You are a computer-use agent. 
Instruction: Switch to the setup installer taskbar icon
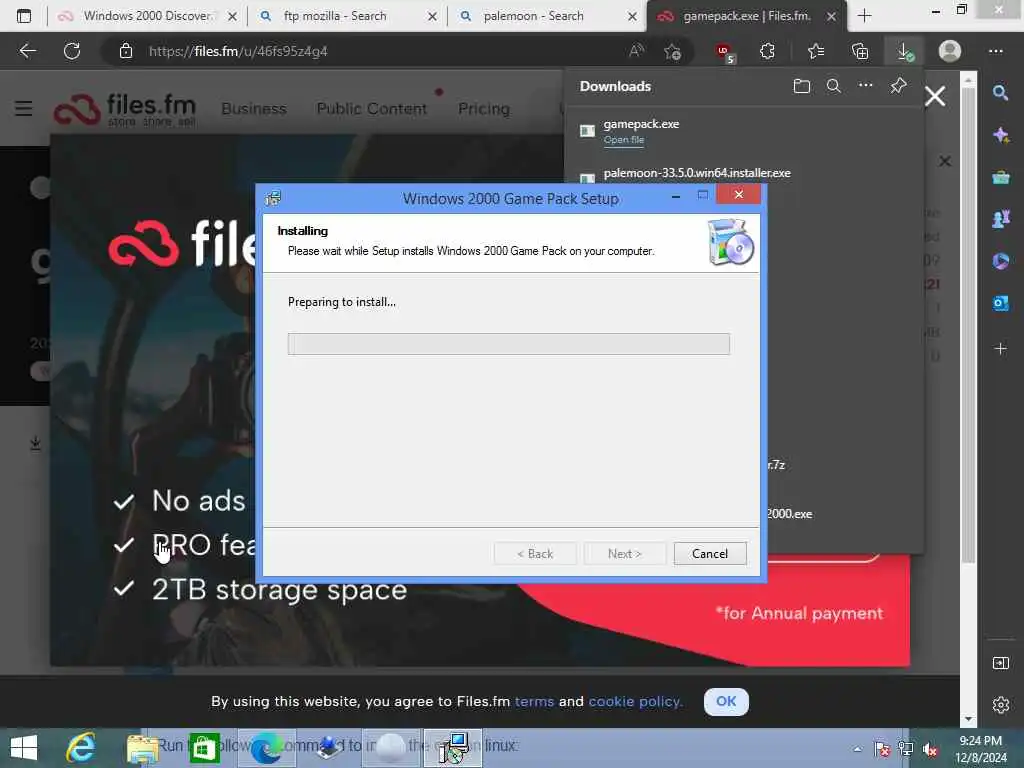(x=453, y=748)
